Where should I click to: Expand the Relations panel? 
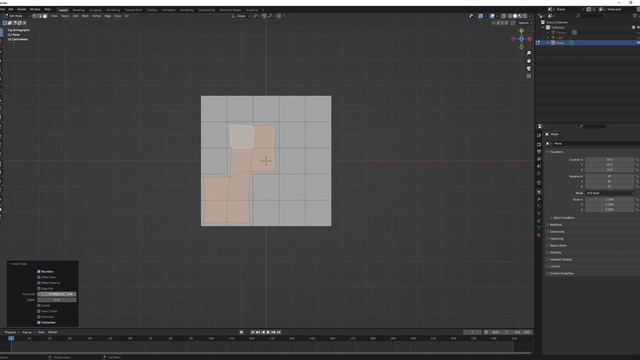(x=556, y=225)
